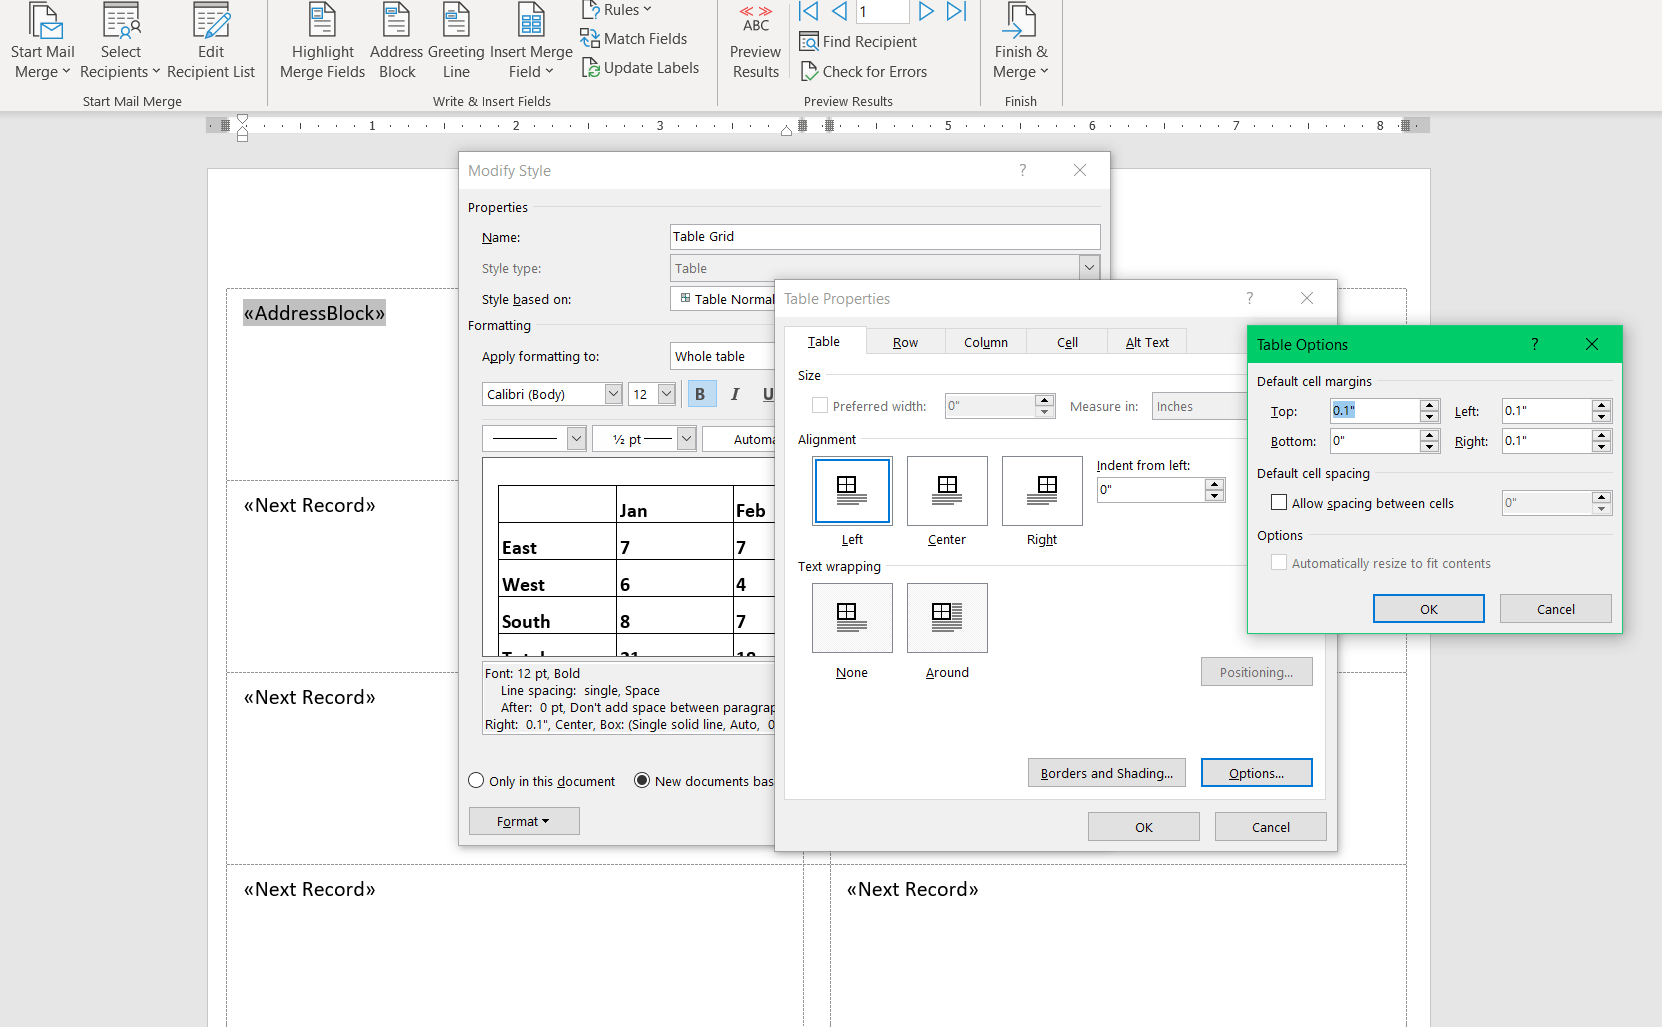Screen dimensions: 1662x1027
Task: Open Rules dropdown in ribbon
Action: [616, 10]
